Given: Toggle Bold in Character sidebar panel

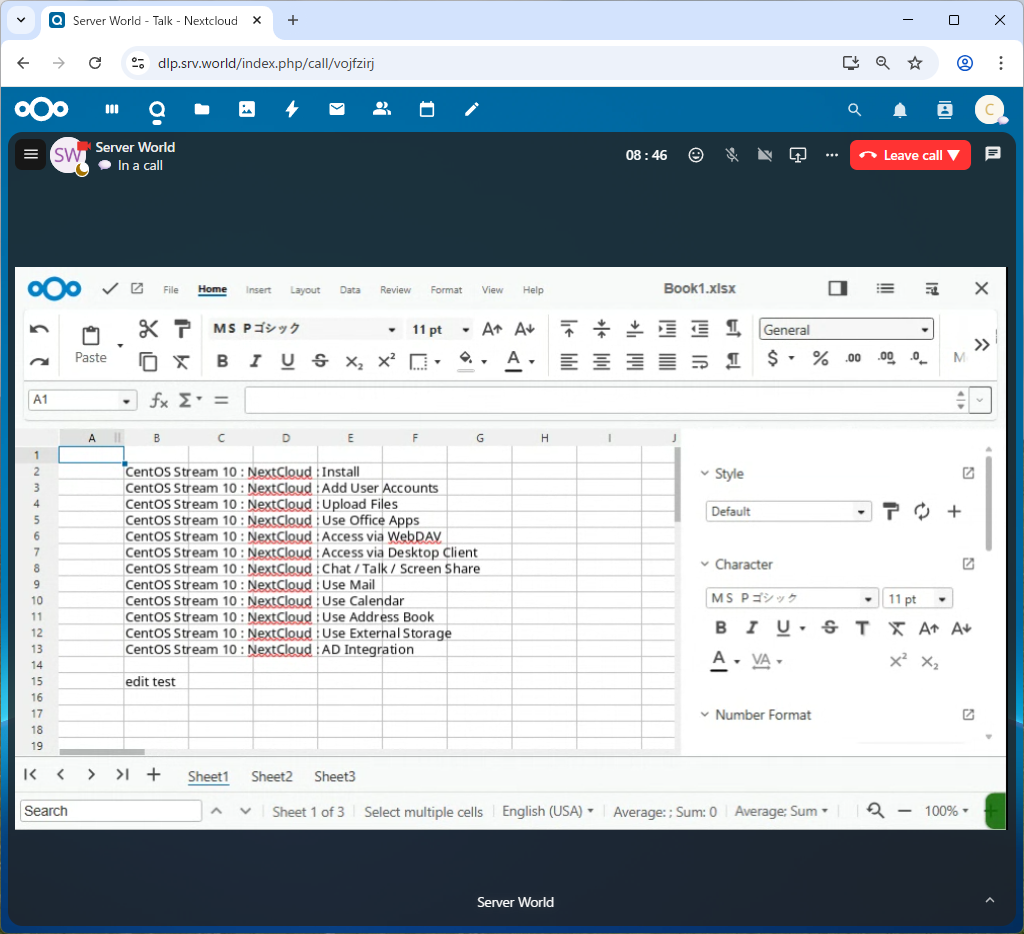Looking at the screenshot, I should click(721, 628).
